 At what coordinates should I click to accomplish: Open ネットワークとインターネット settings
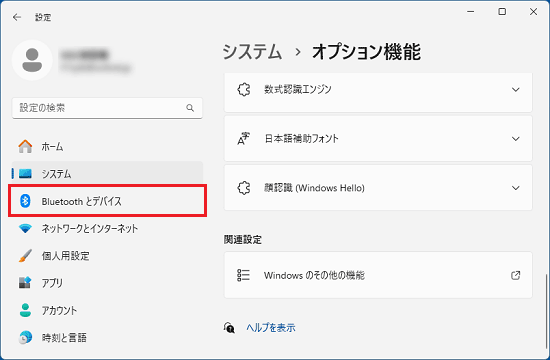tap(107, 228)
